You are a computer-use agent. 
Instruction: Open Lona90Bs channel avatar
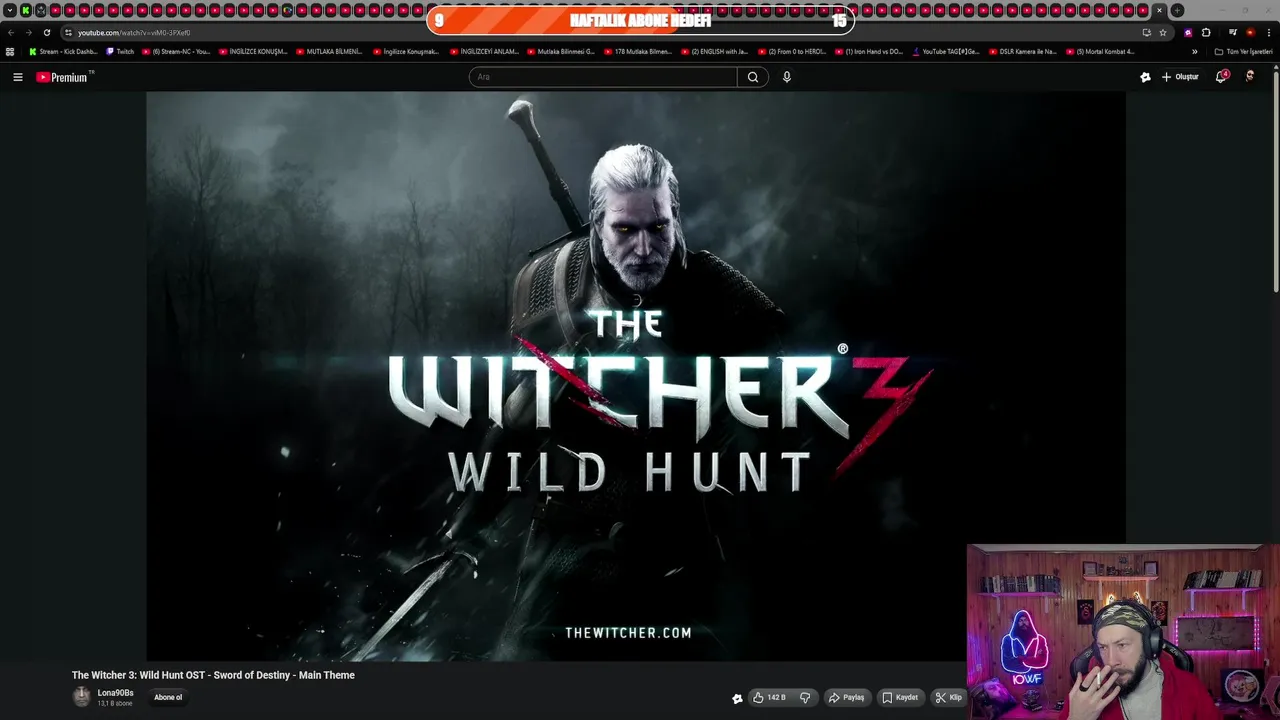[82, 697]
